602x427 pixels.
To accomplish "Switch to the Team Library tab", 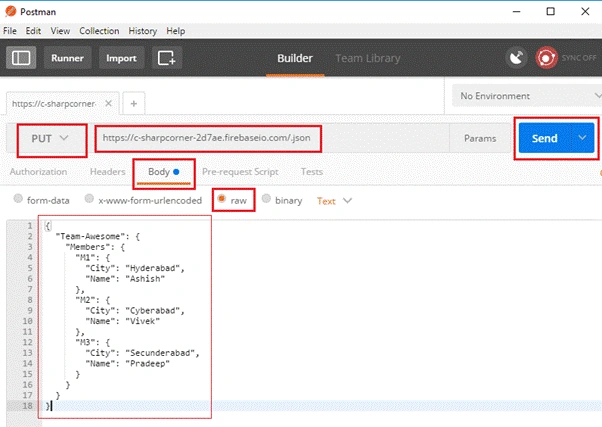I will 368,58.
